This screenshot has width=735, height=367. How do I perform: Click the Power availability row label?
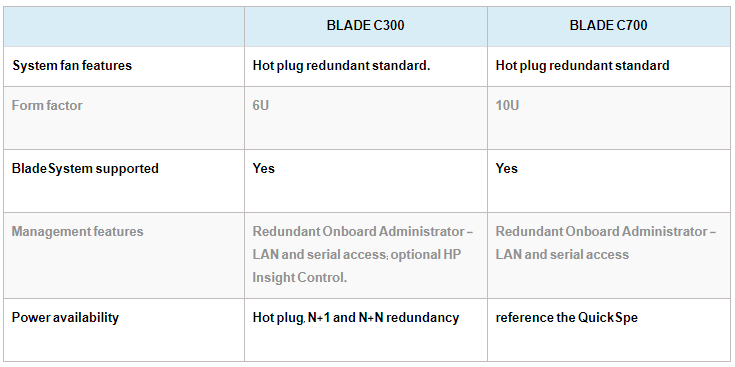tap(65, 317)
